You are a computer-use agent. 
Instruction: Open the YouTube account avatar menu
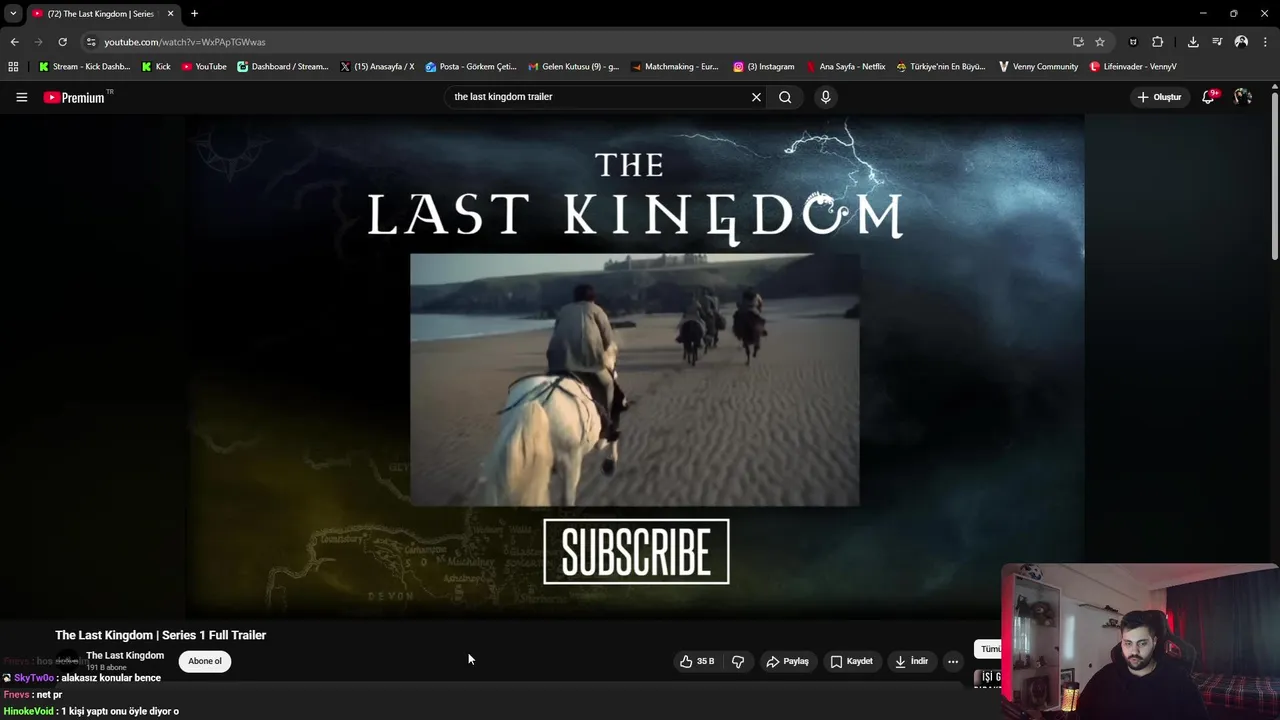tap(1242, 97)
